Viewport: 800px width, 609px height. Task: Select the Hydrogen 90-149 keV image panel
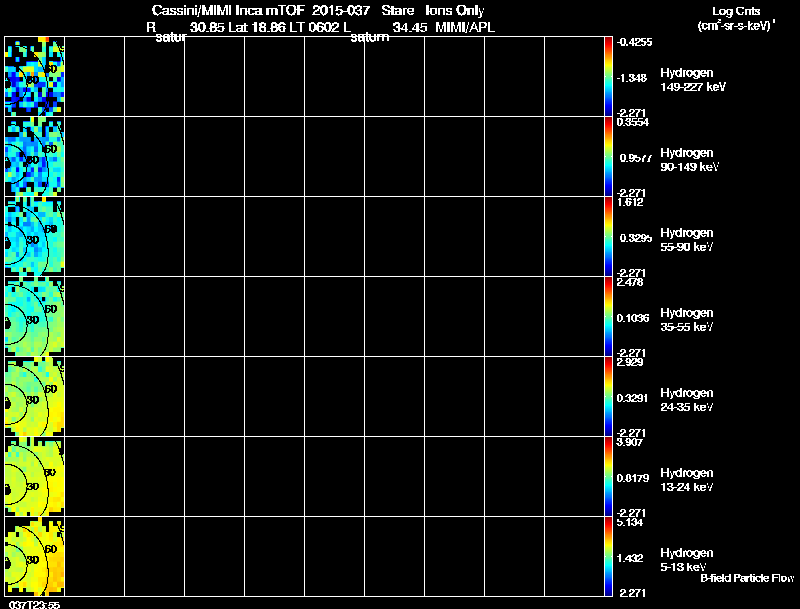click(x=34, y=157)
